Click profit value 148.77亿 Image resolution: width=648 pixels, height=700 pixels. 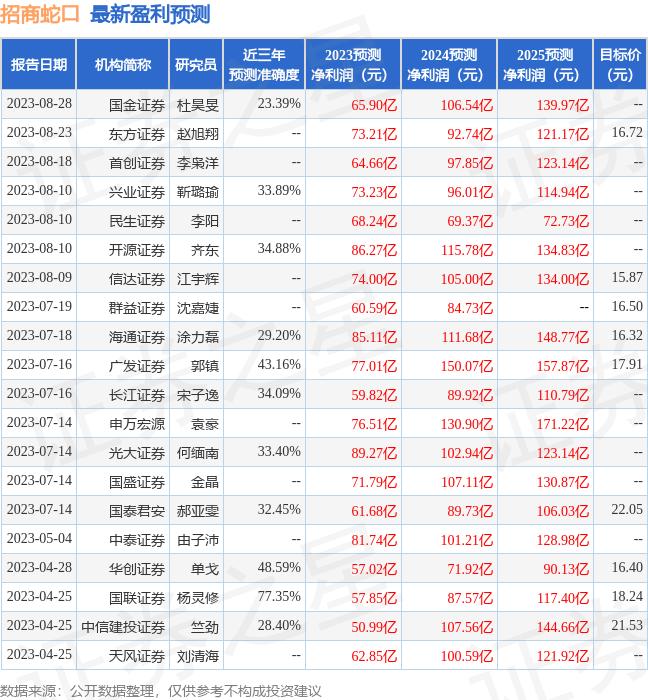(x=563, y=338)
